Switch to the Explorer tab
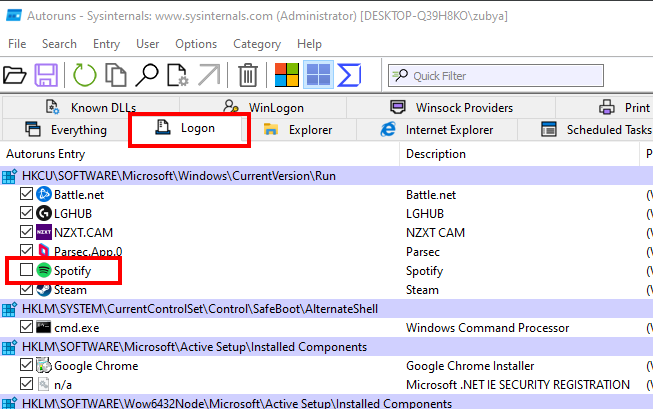Viewport: 653px width, 409px height. point(299,130)
